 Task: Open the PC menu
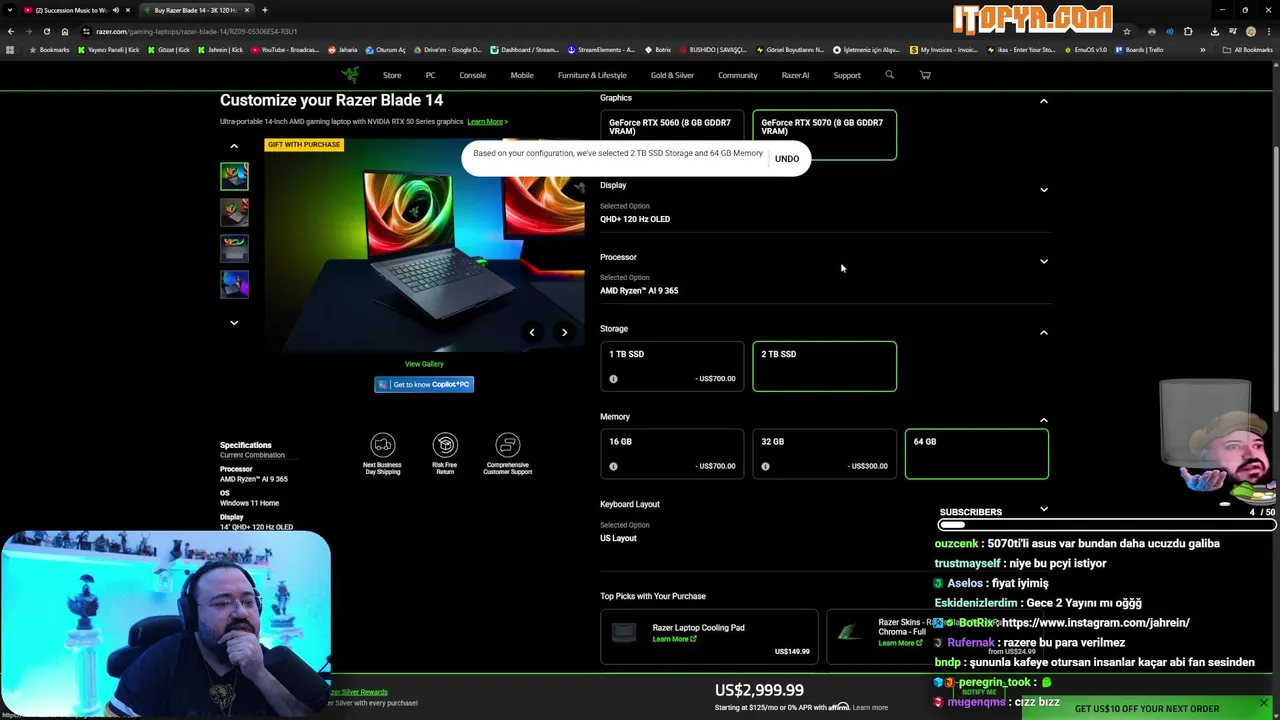coord(430,75)
